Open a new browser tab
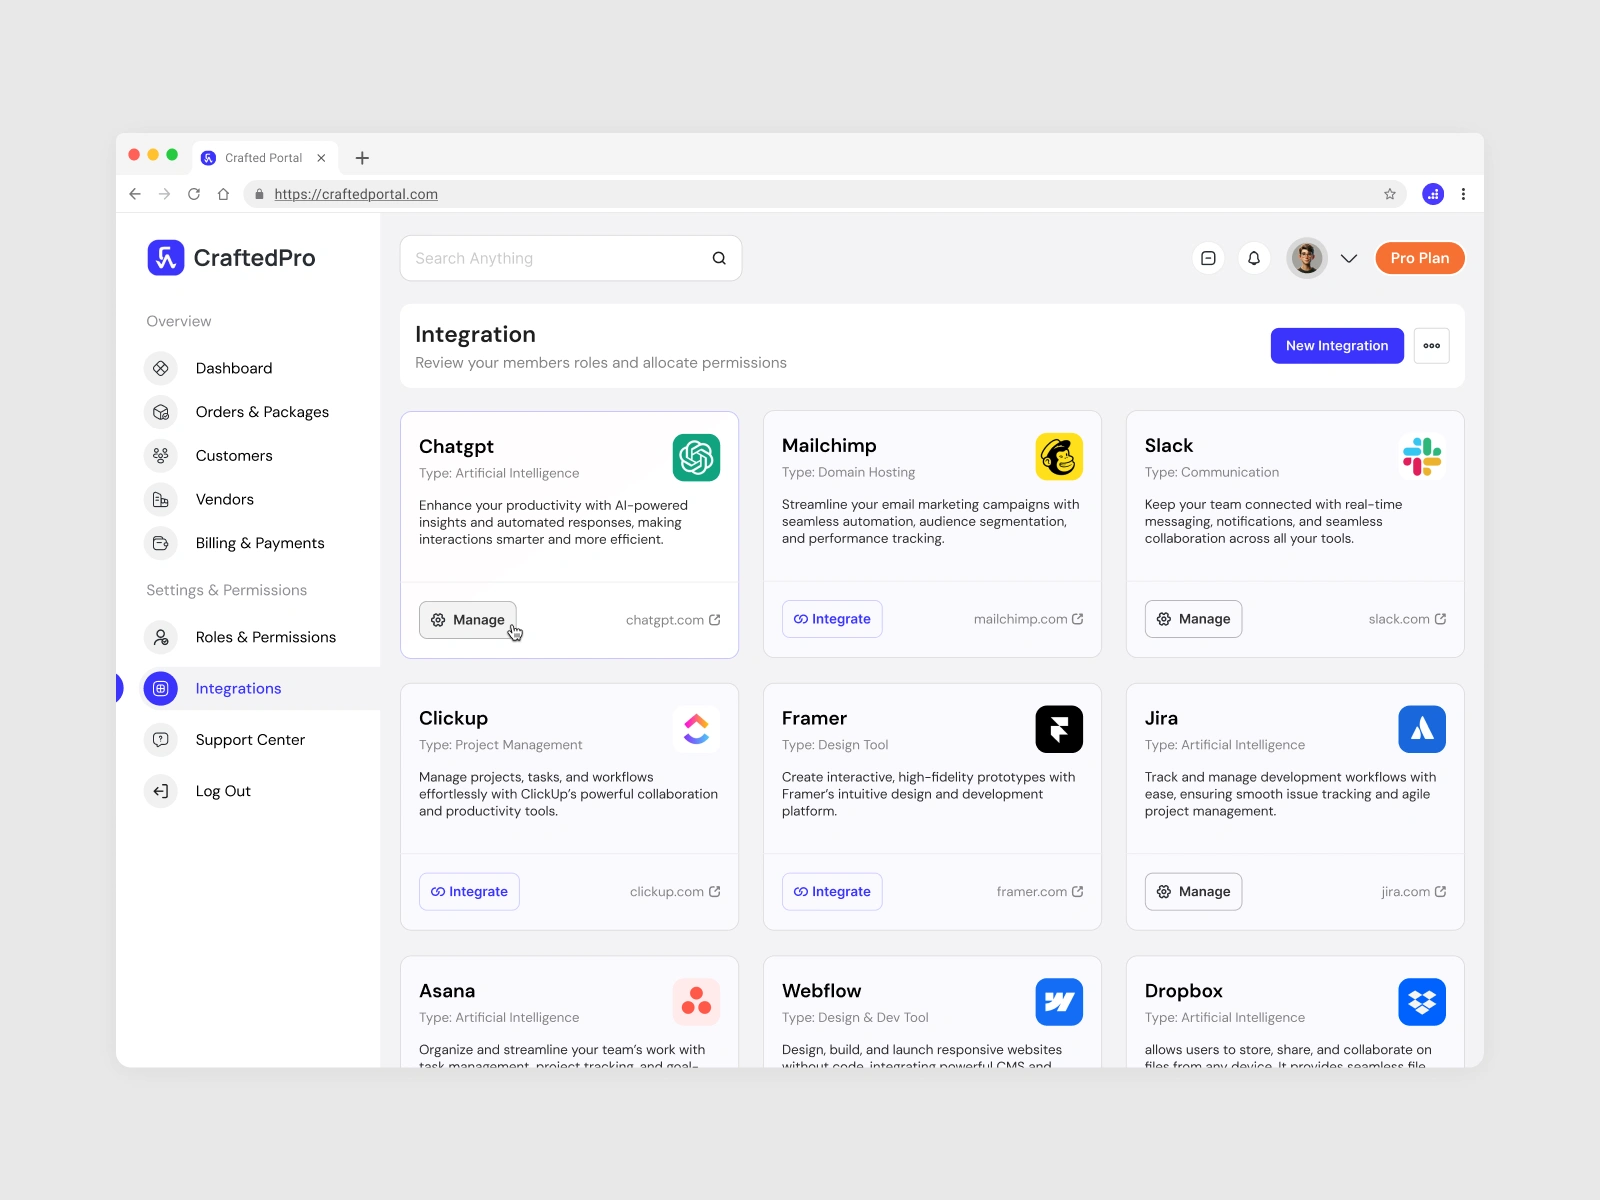 [x=362, y=158]
